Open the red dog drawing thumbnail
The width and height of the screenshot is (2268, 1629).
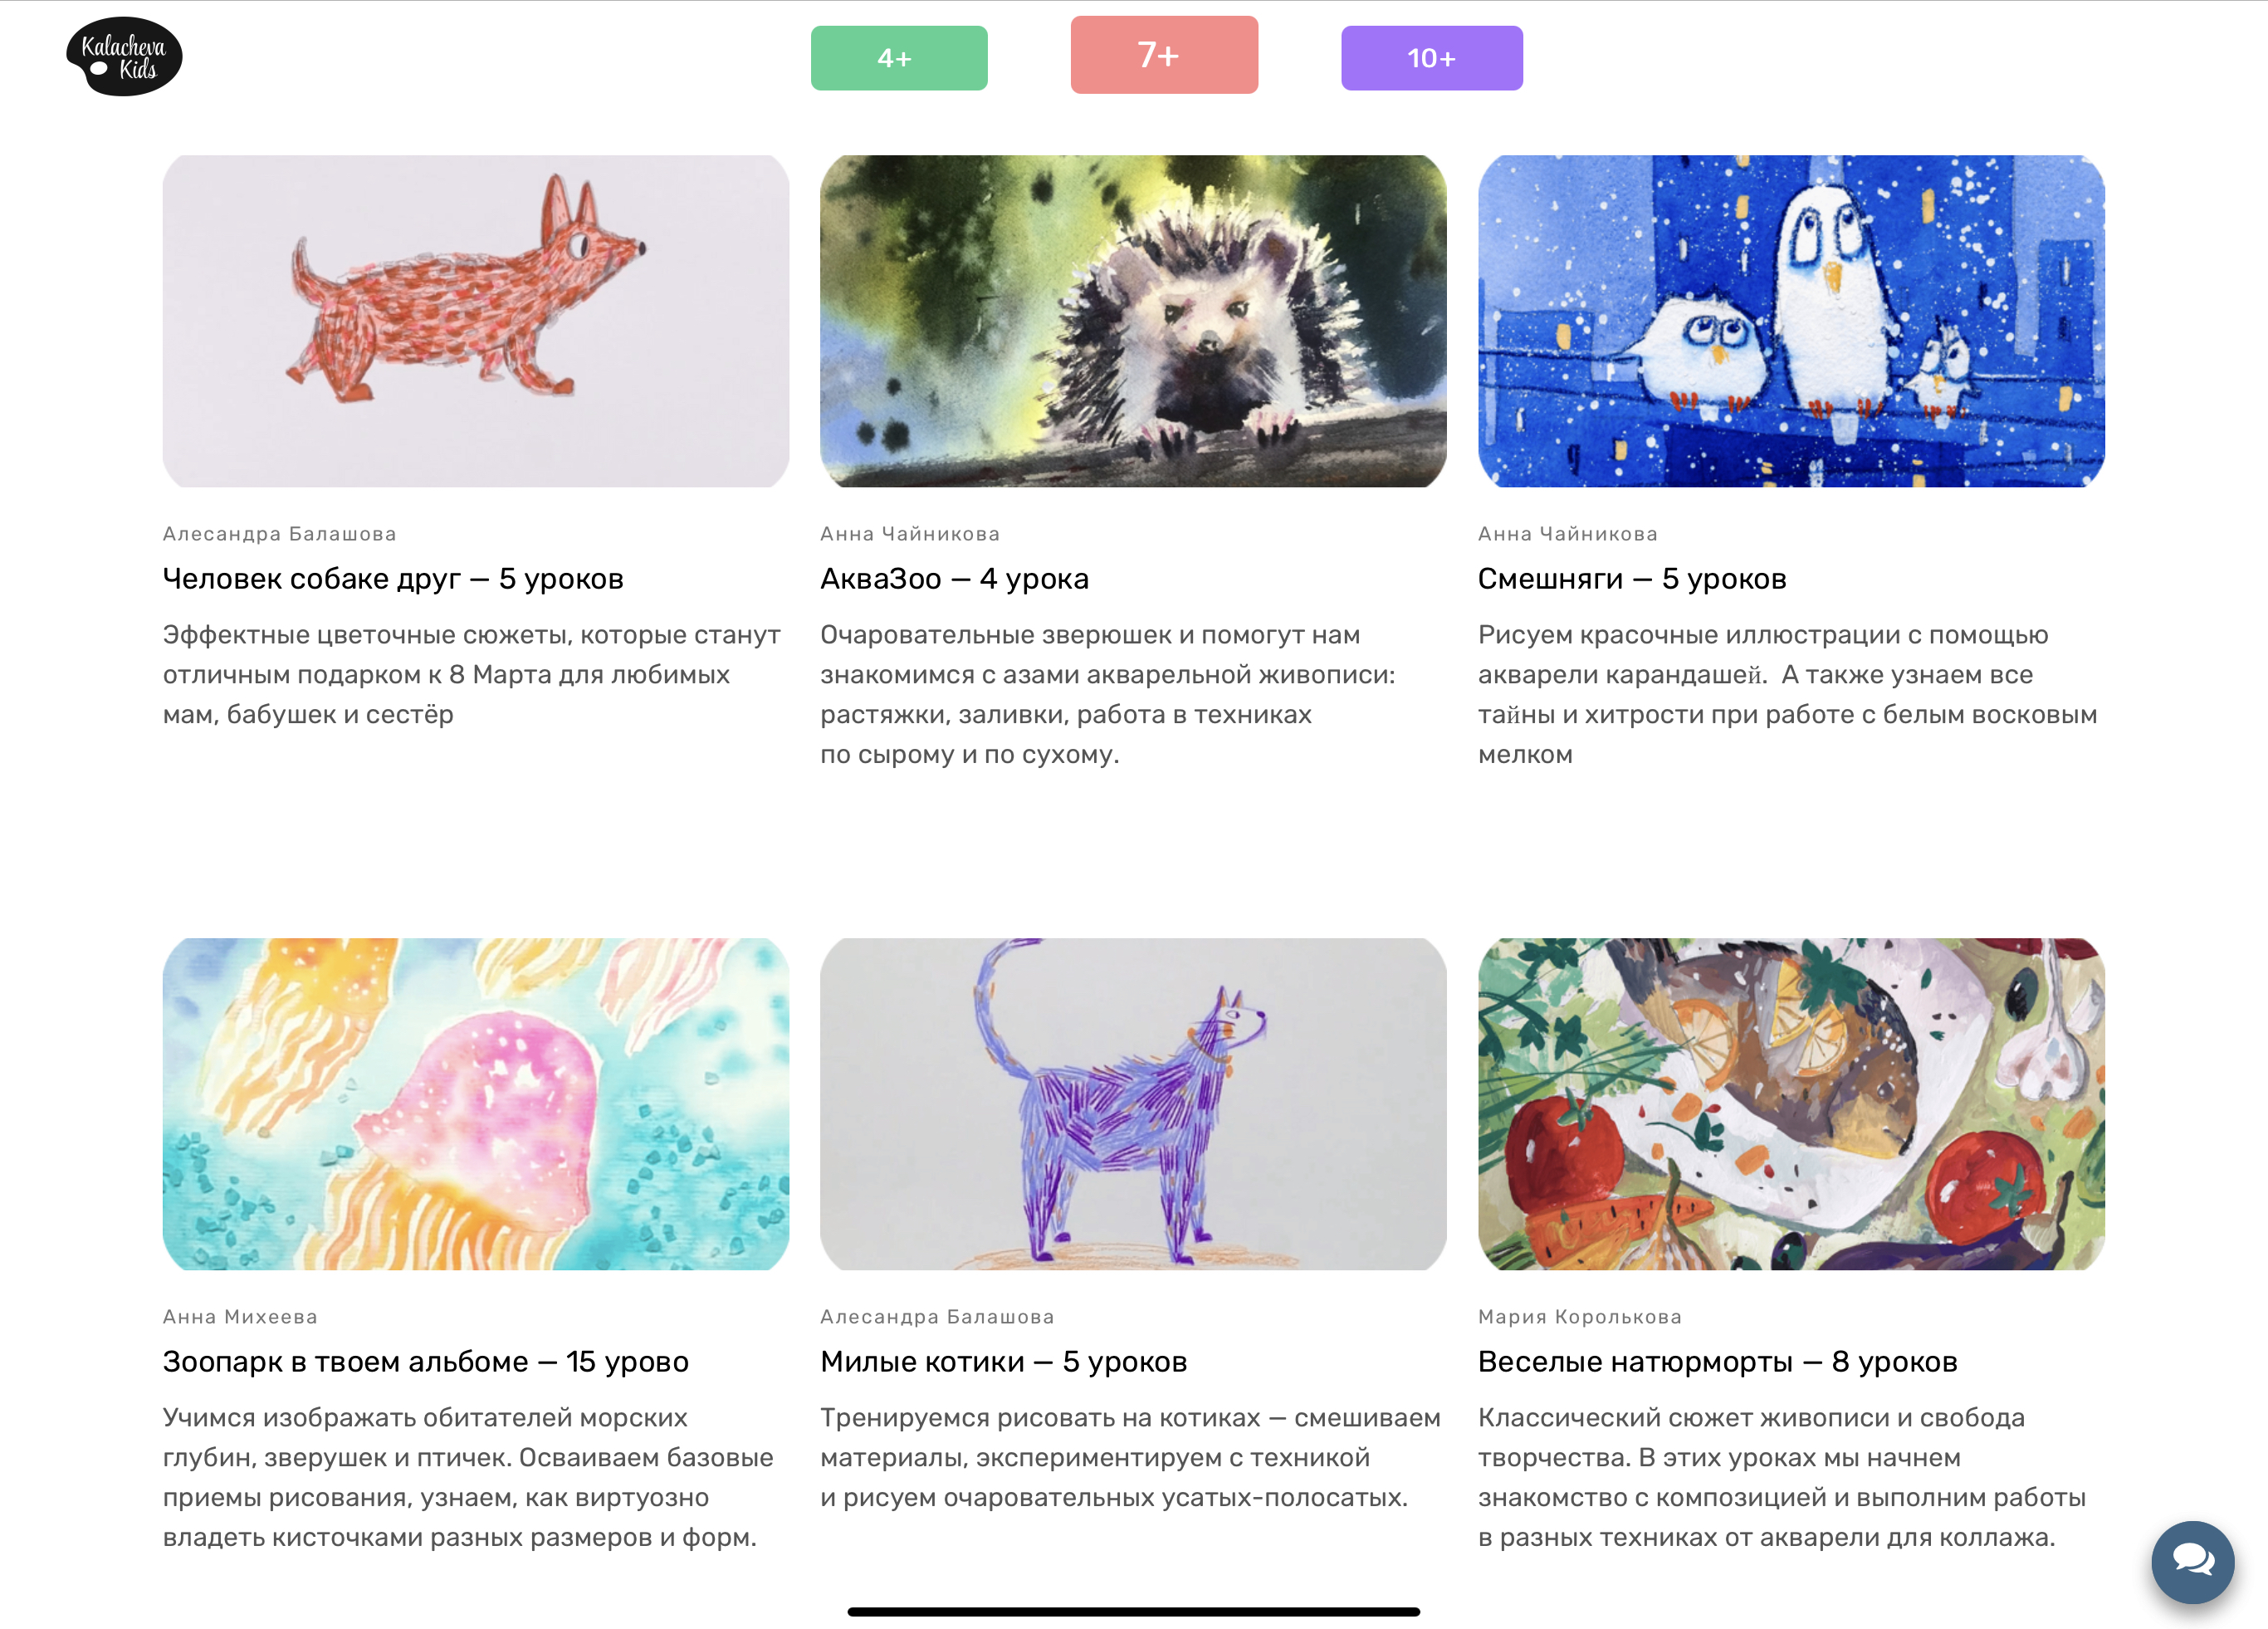pos(475,321)
